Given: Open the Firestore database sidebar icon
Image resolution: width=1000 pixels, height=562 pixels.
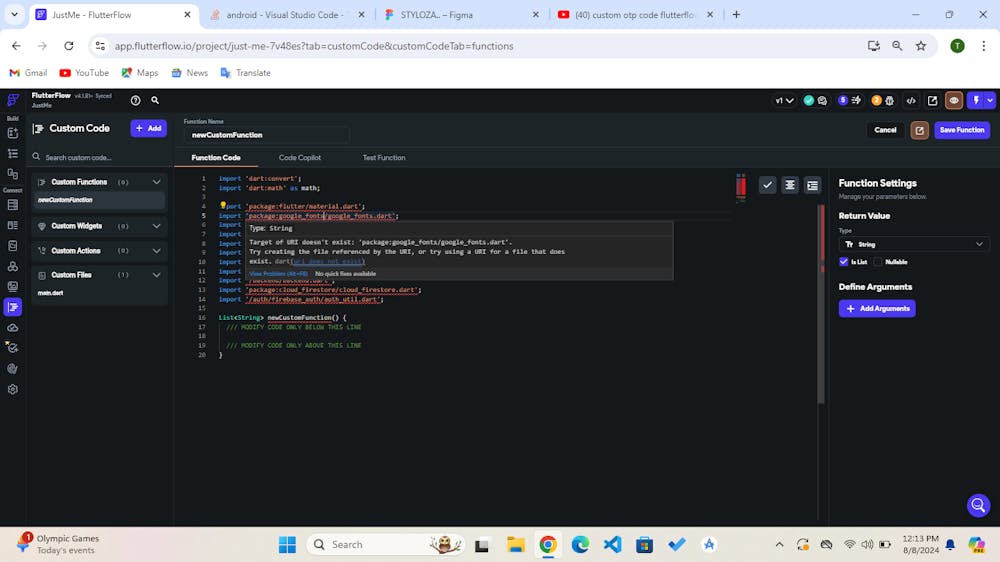Looking at the screenshot, I should click(13, 205).
